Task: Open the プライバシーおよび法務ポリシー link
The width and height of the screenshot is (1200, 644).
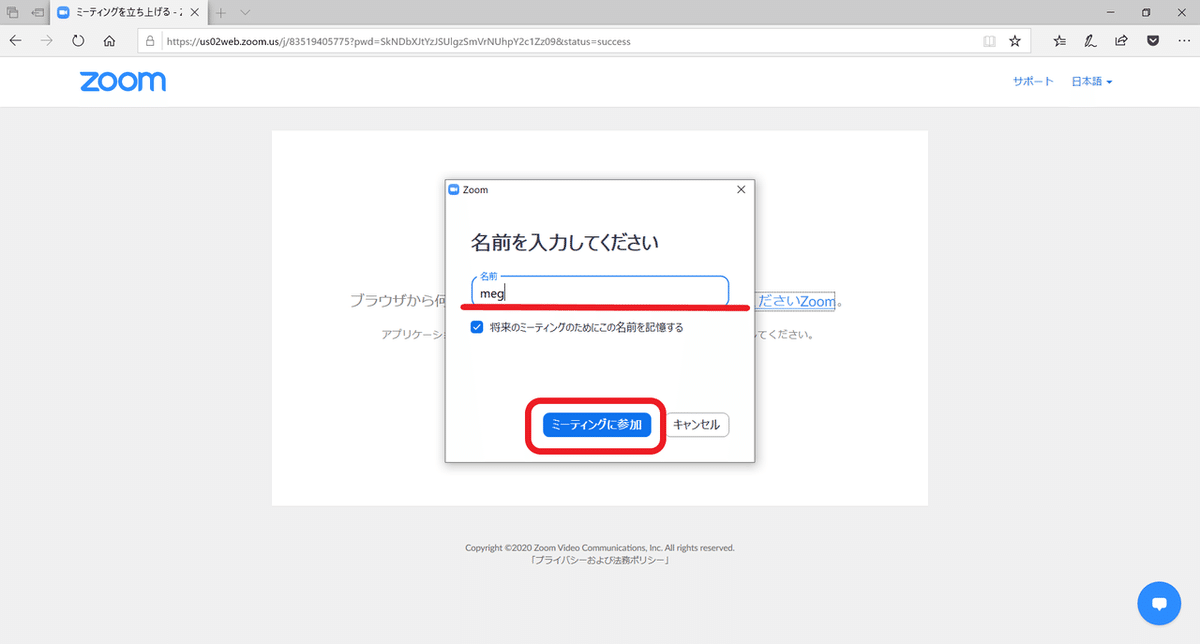Action: 599,560
